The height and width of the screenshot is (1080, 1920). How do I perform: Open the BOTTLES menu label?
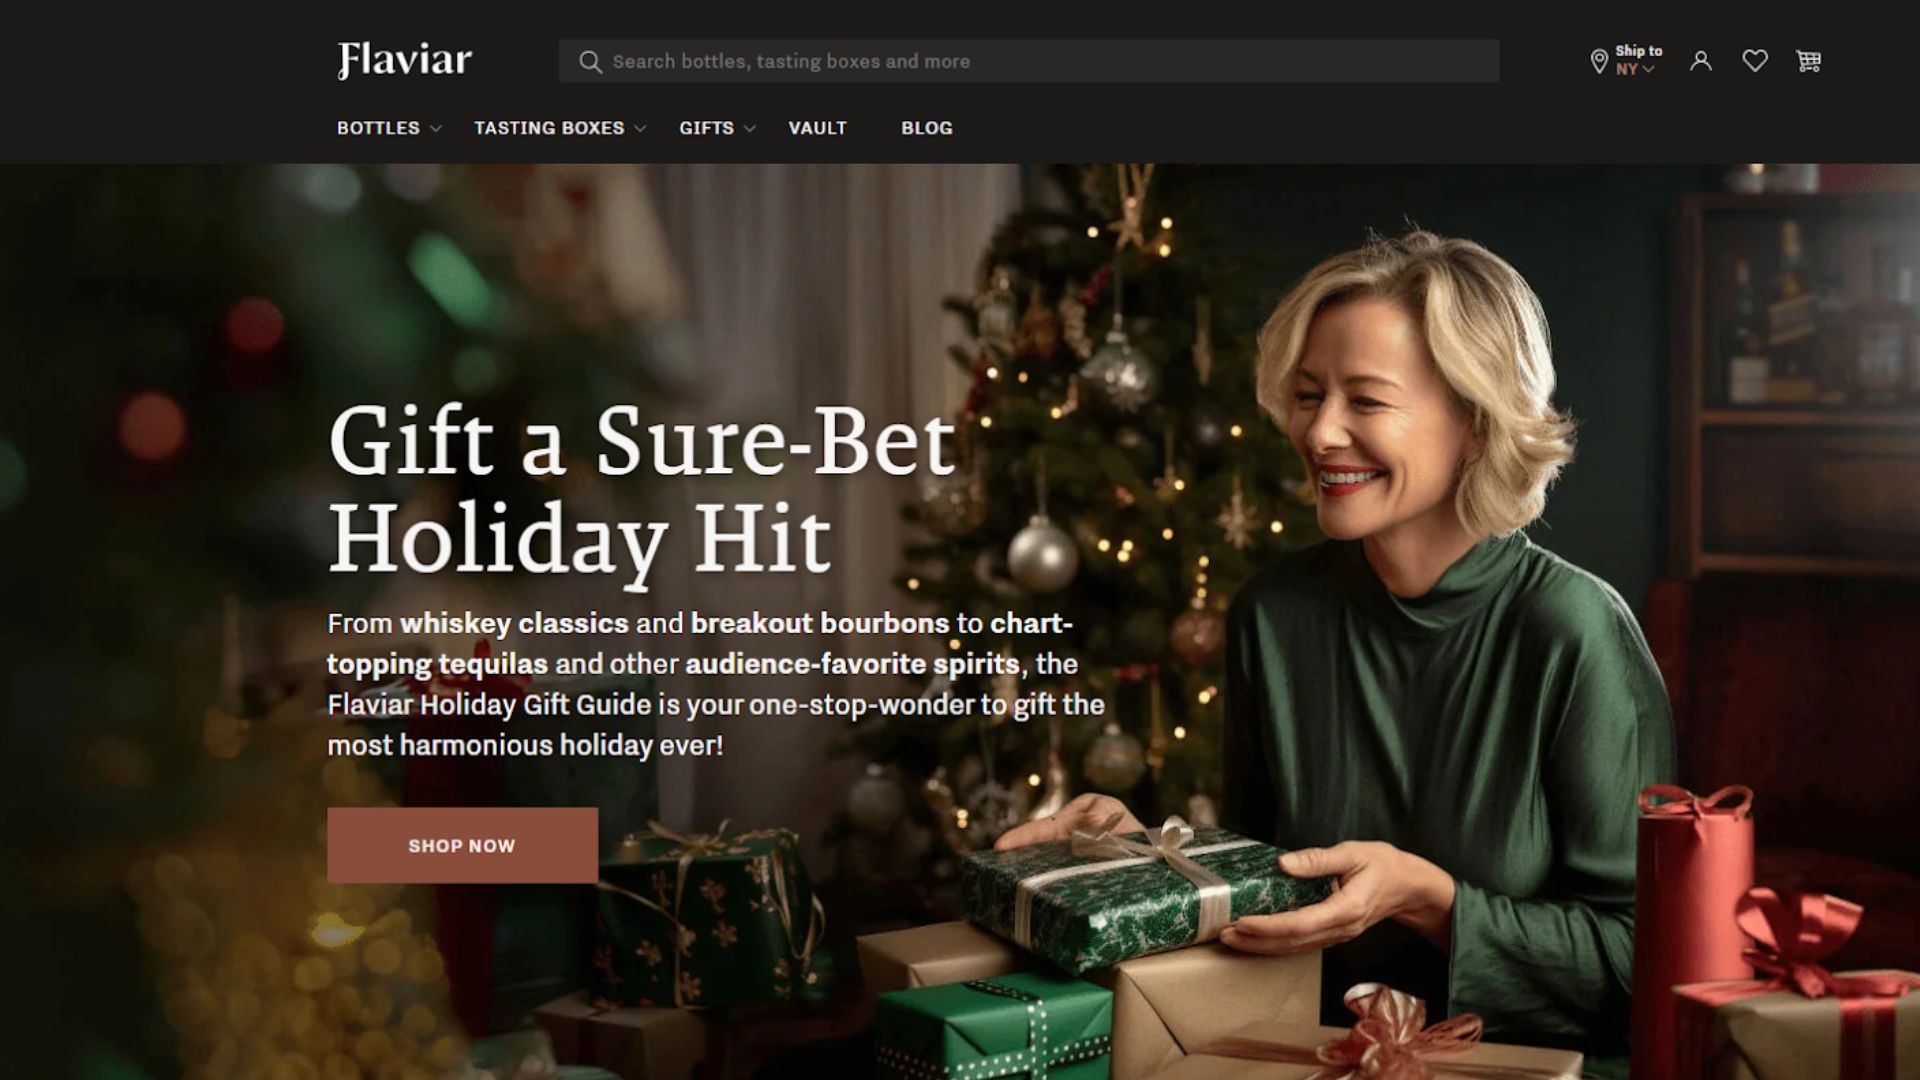[x=378, y=128]
